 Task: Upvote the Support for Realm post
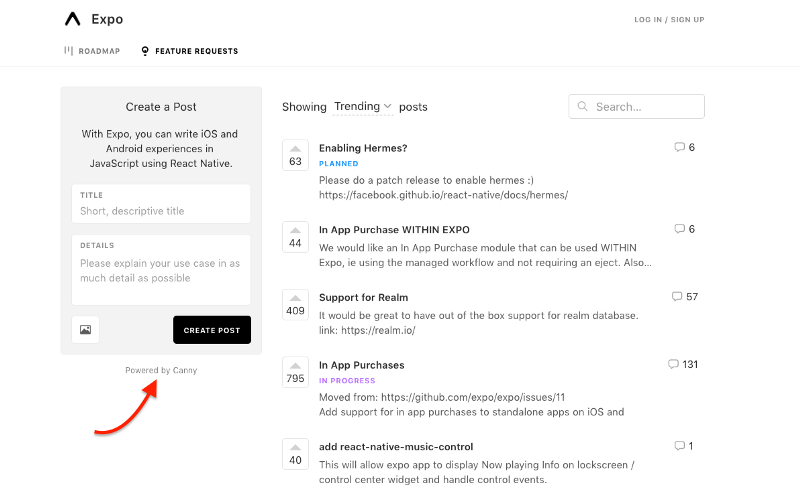(x=295, y=298)
